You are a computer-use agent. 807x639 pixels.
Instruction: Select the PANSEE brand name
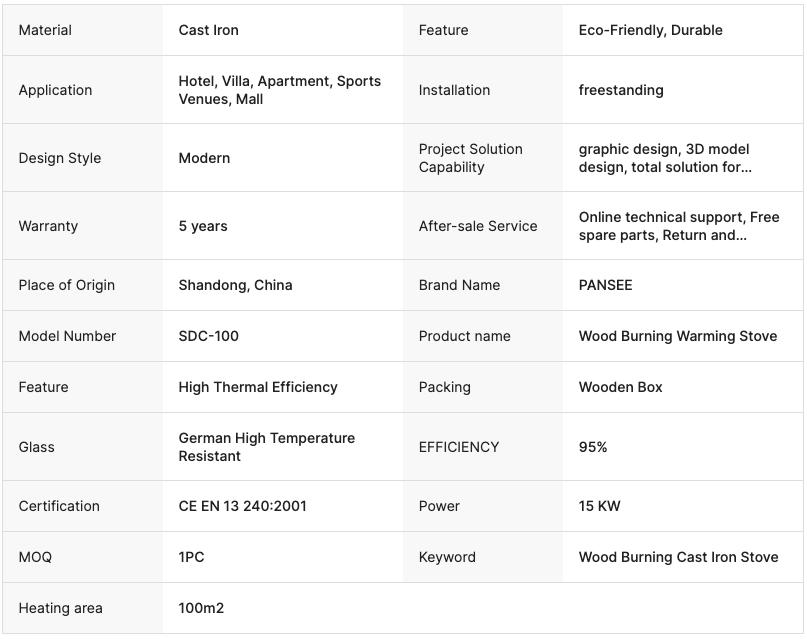click(x=605, y=285)
